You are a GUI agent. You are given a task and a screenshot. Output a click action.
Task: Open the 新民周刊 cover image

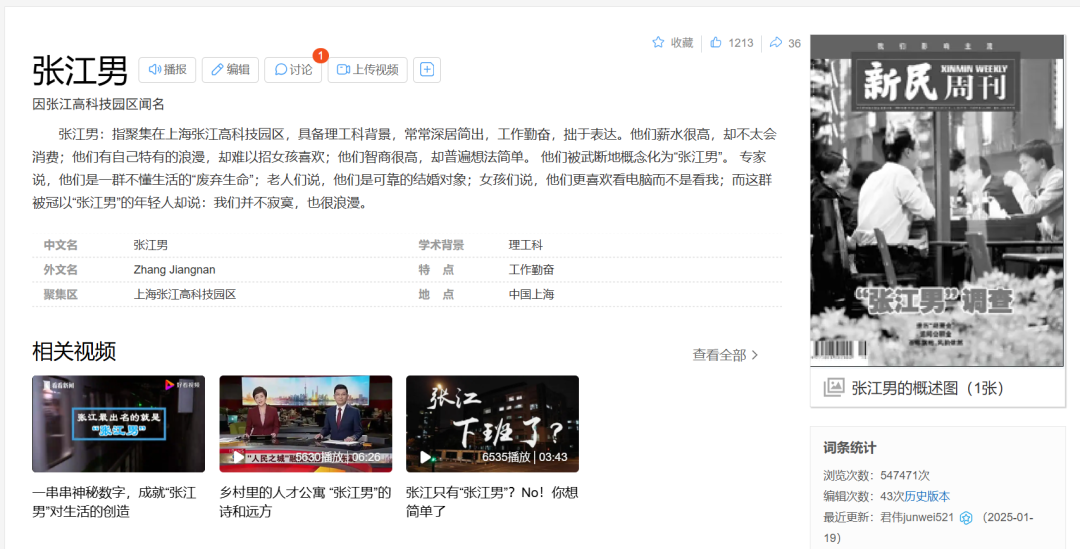(x=937, y=200)
